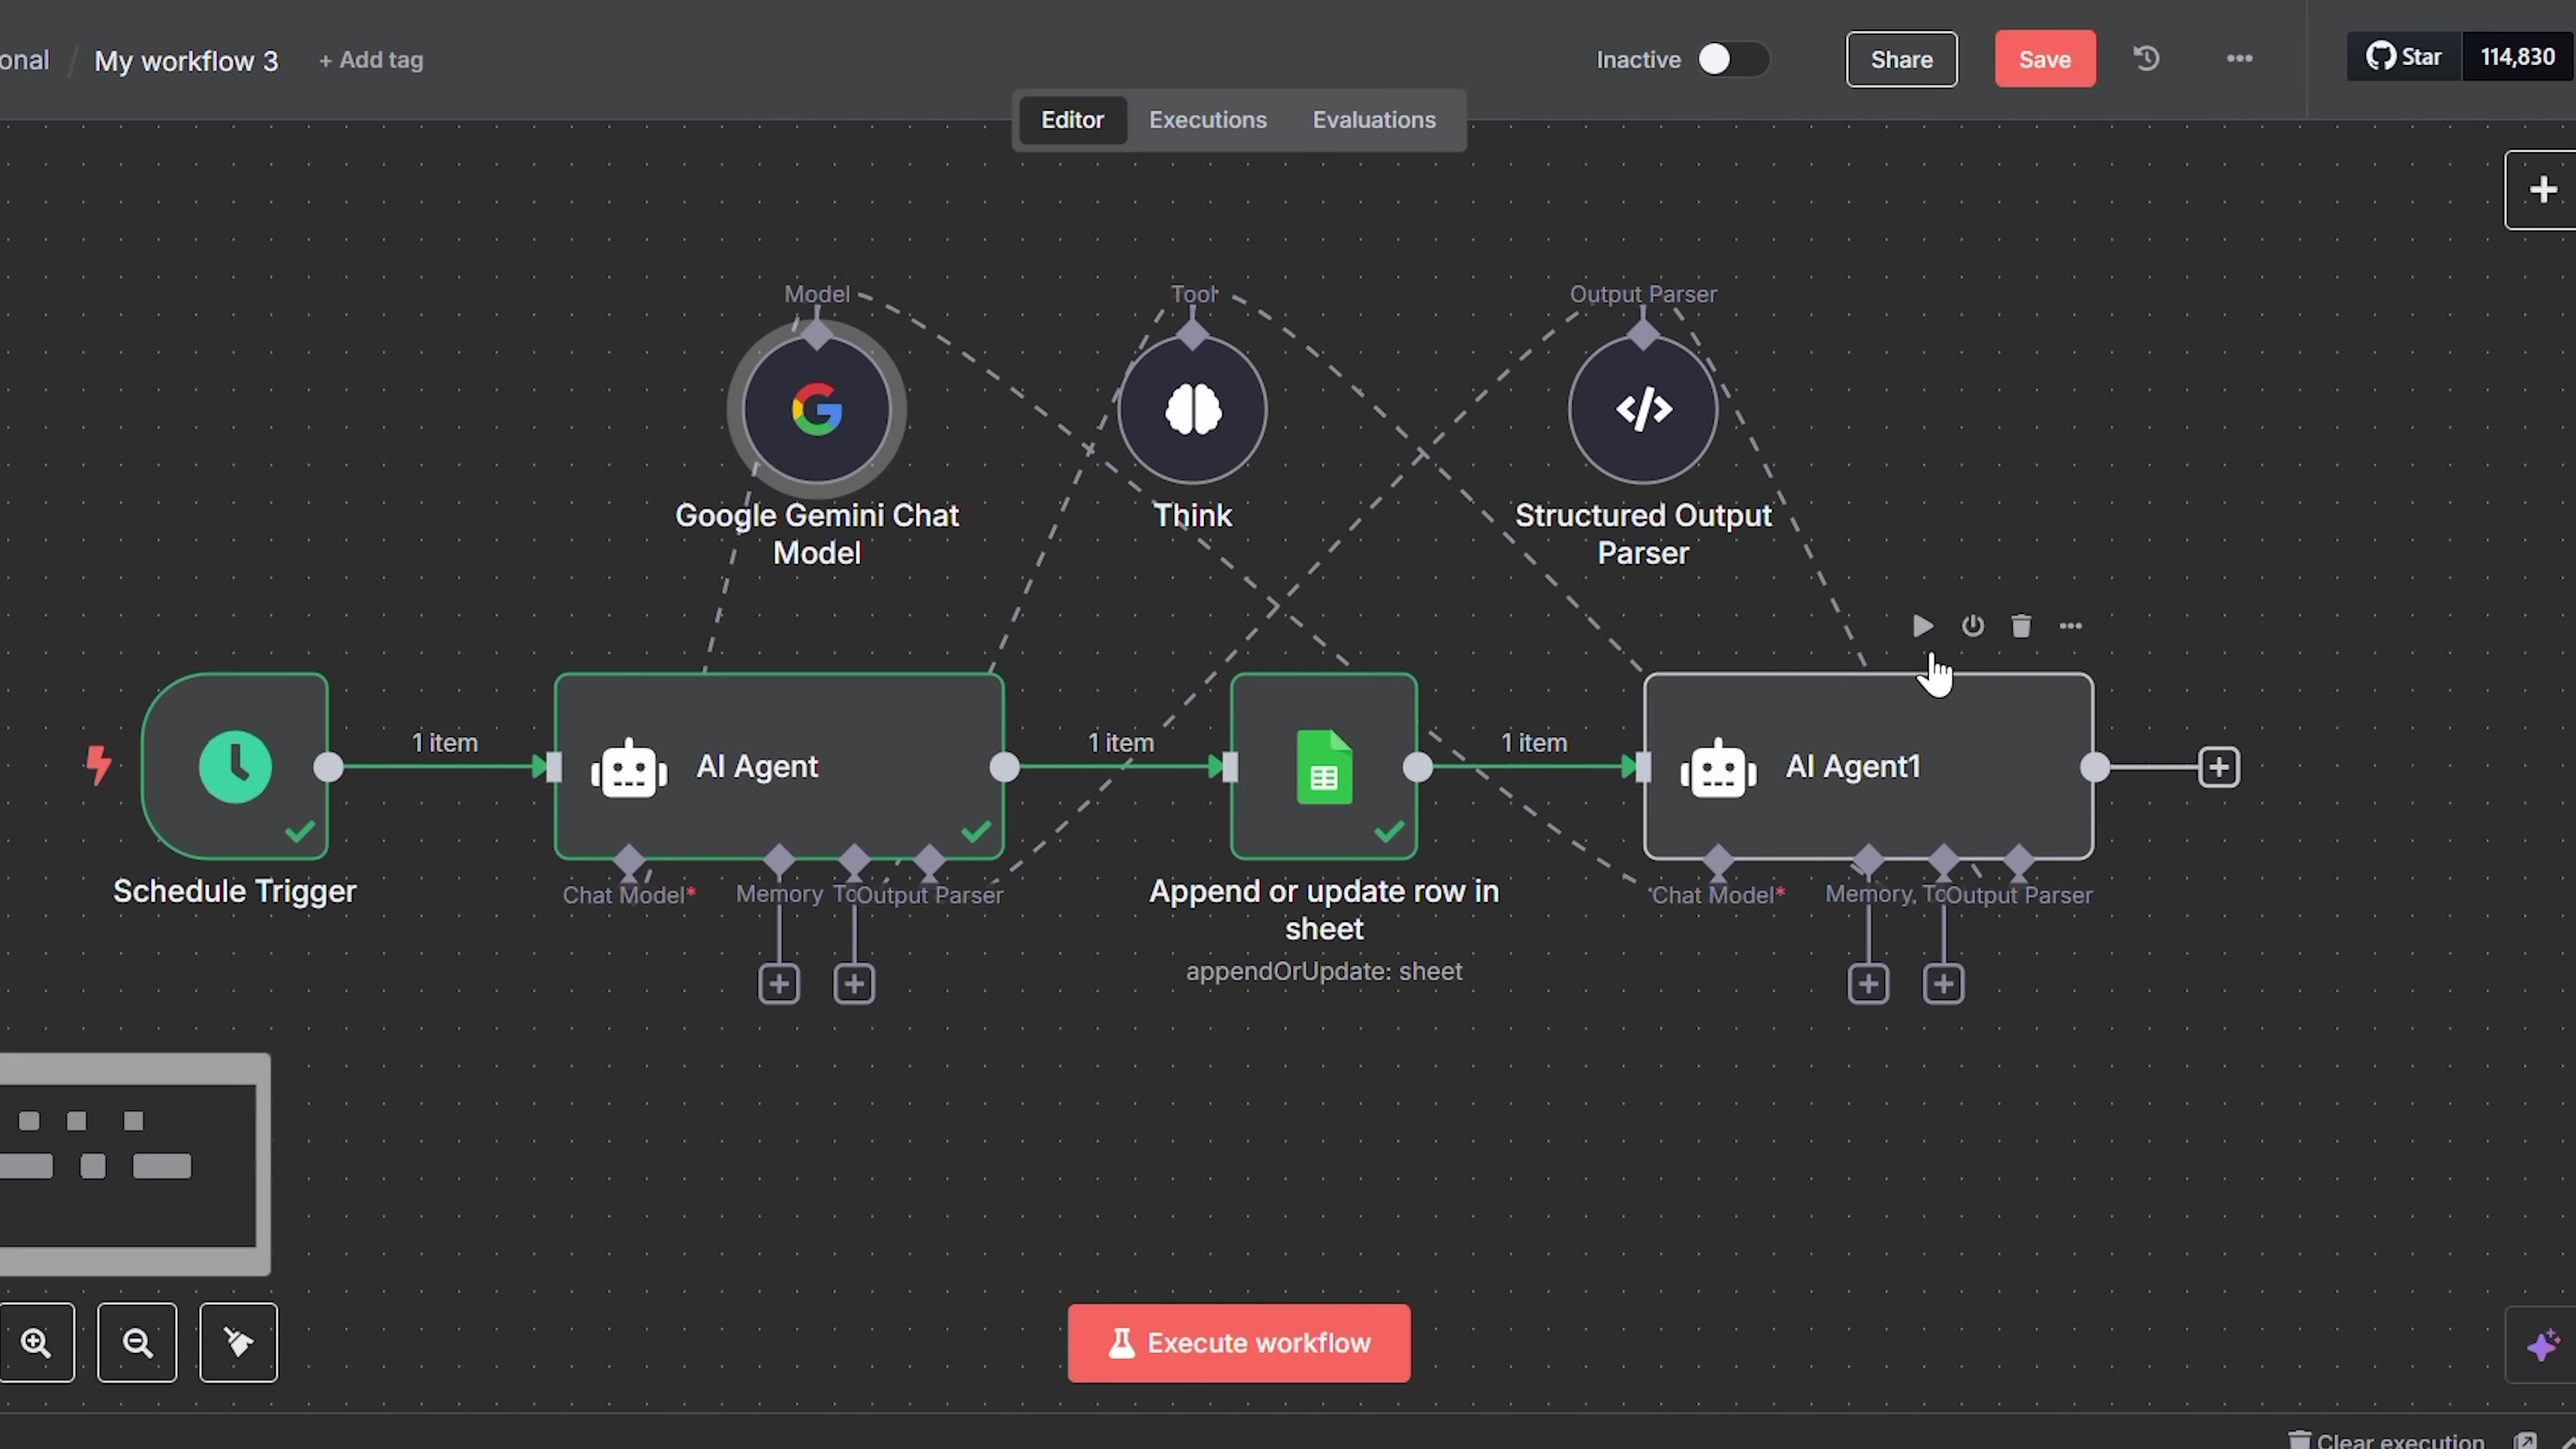Image resolution: width=2576 pixels, height=1449 pixels.
Task: Add Tool sub-node to AI Agent
Action: point(854,984)
